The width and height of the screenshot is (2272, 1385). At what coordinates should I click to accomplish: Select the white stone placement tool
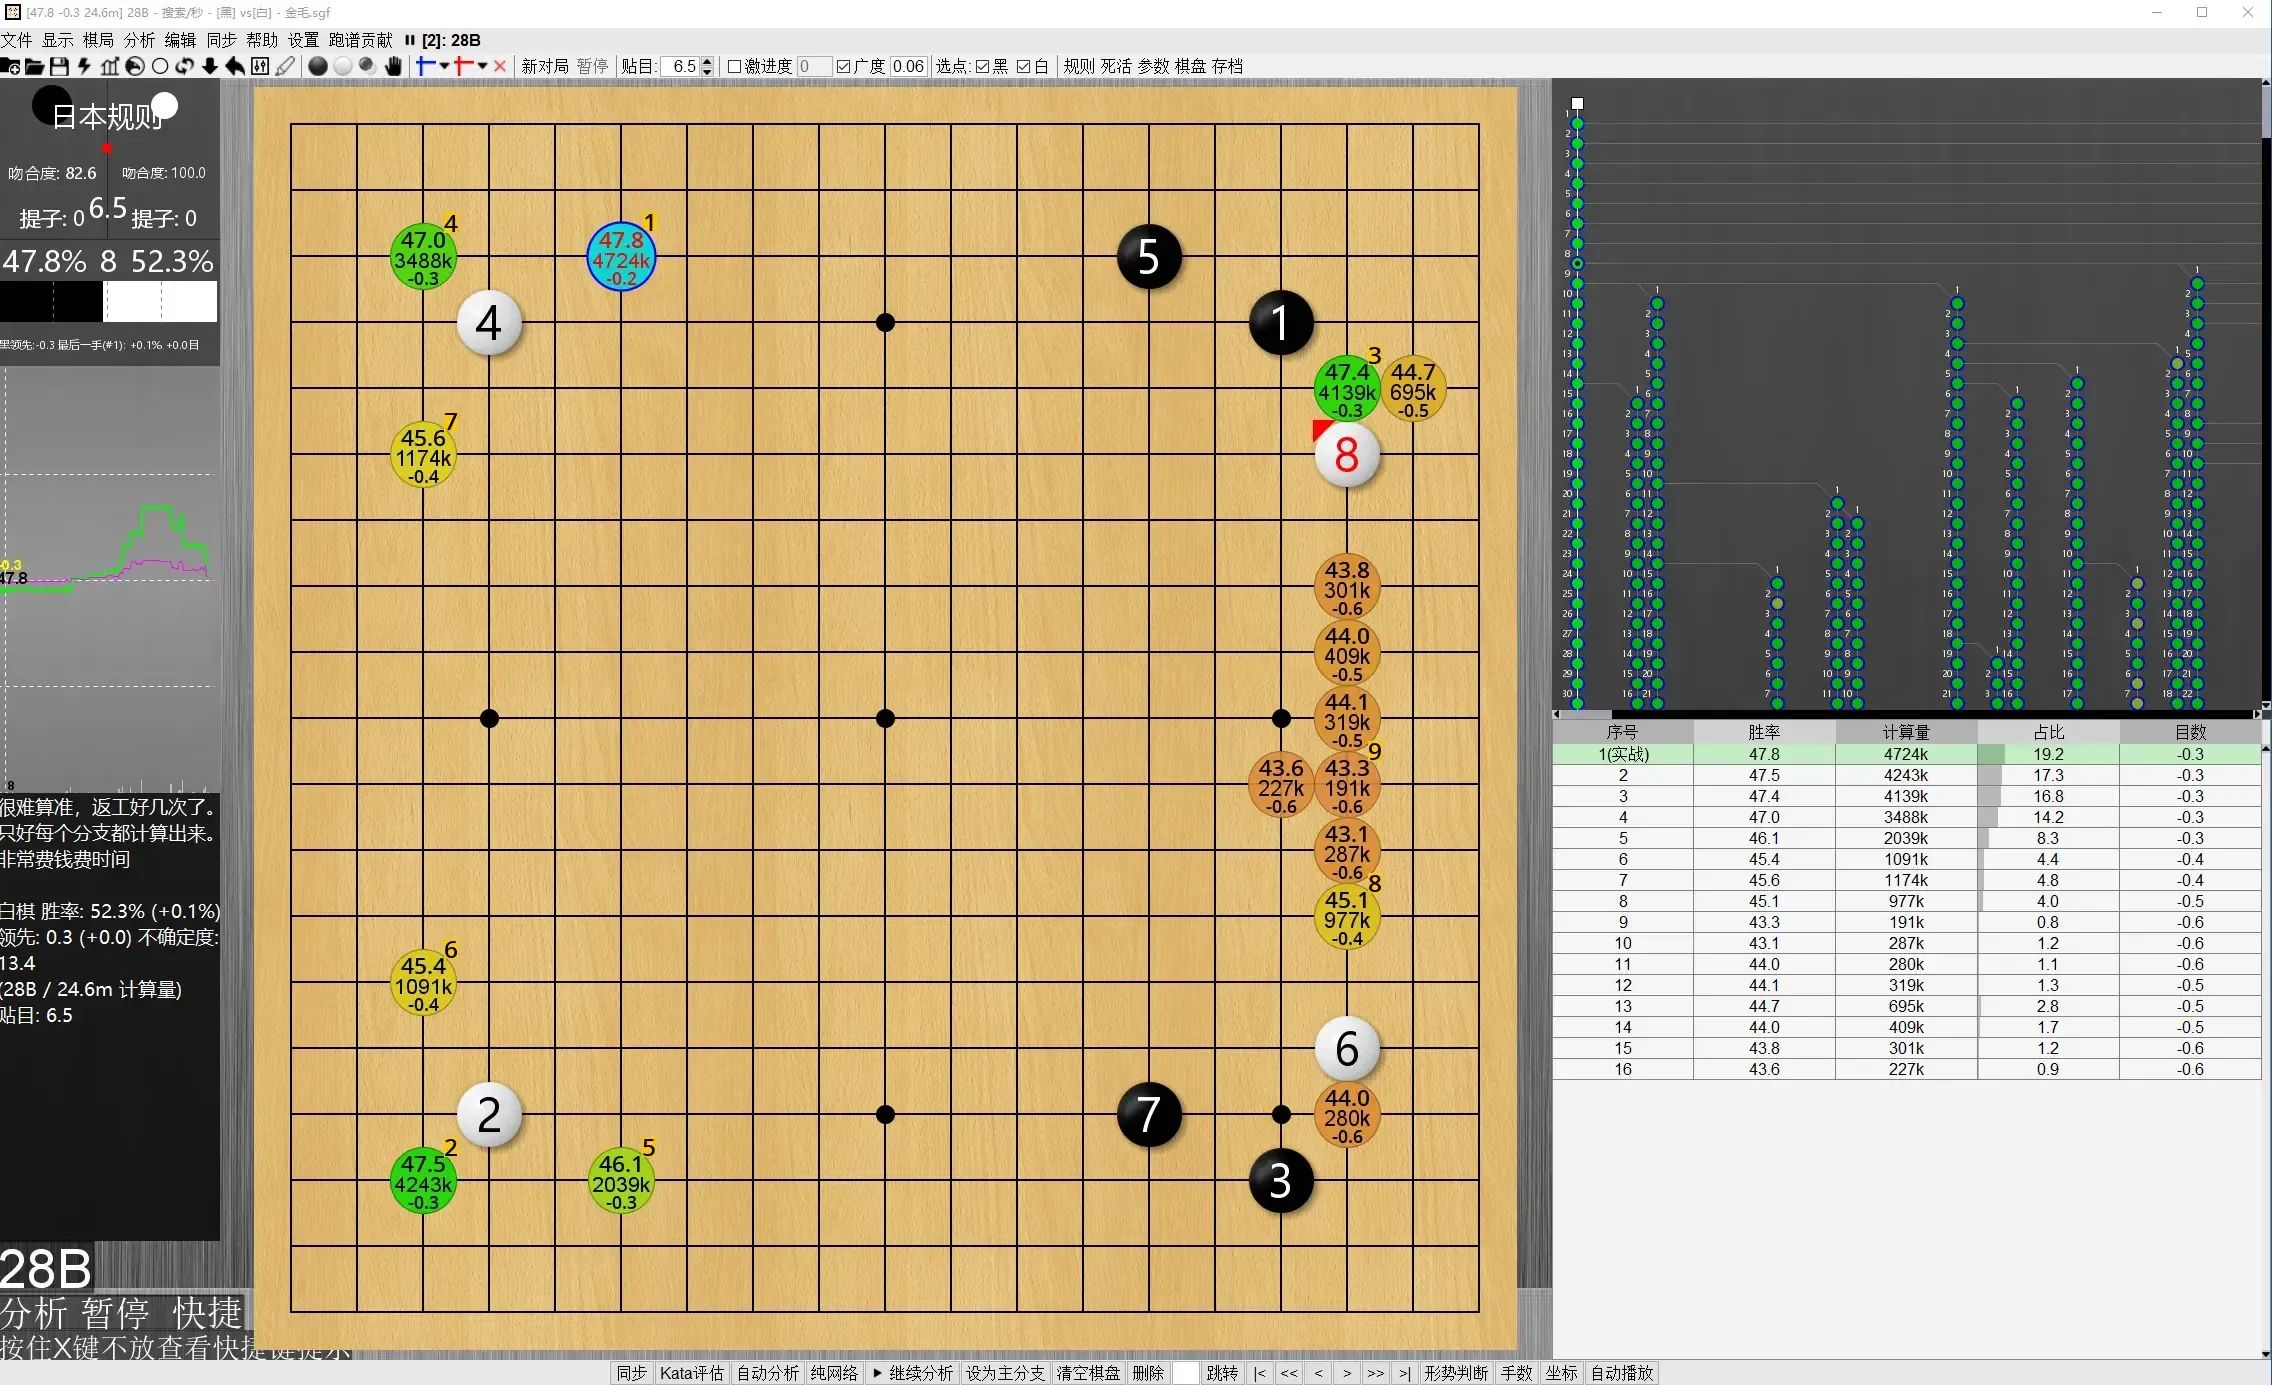pos(343,67)
